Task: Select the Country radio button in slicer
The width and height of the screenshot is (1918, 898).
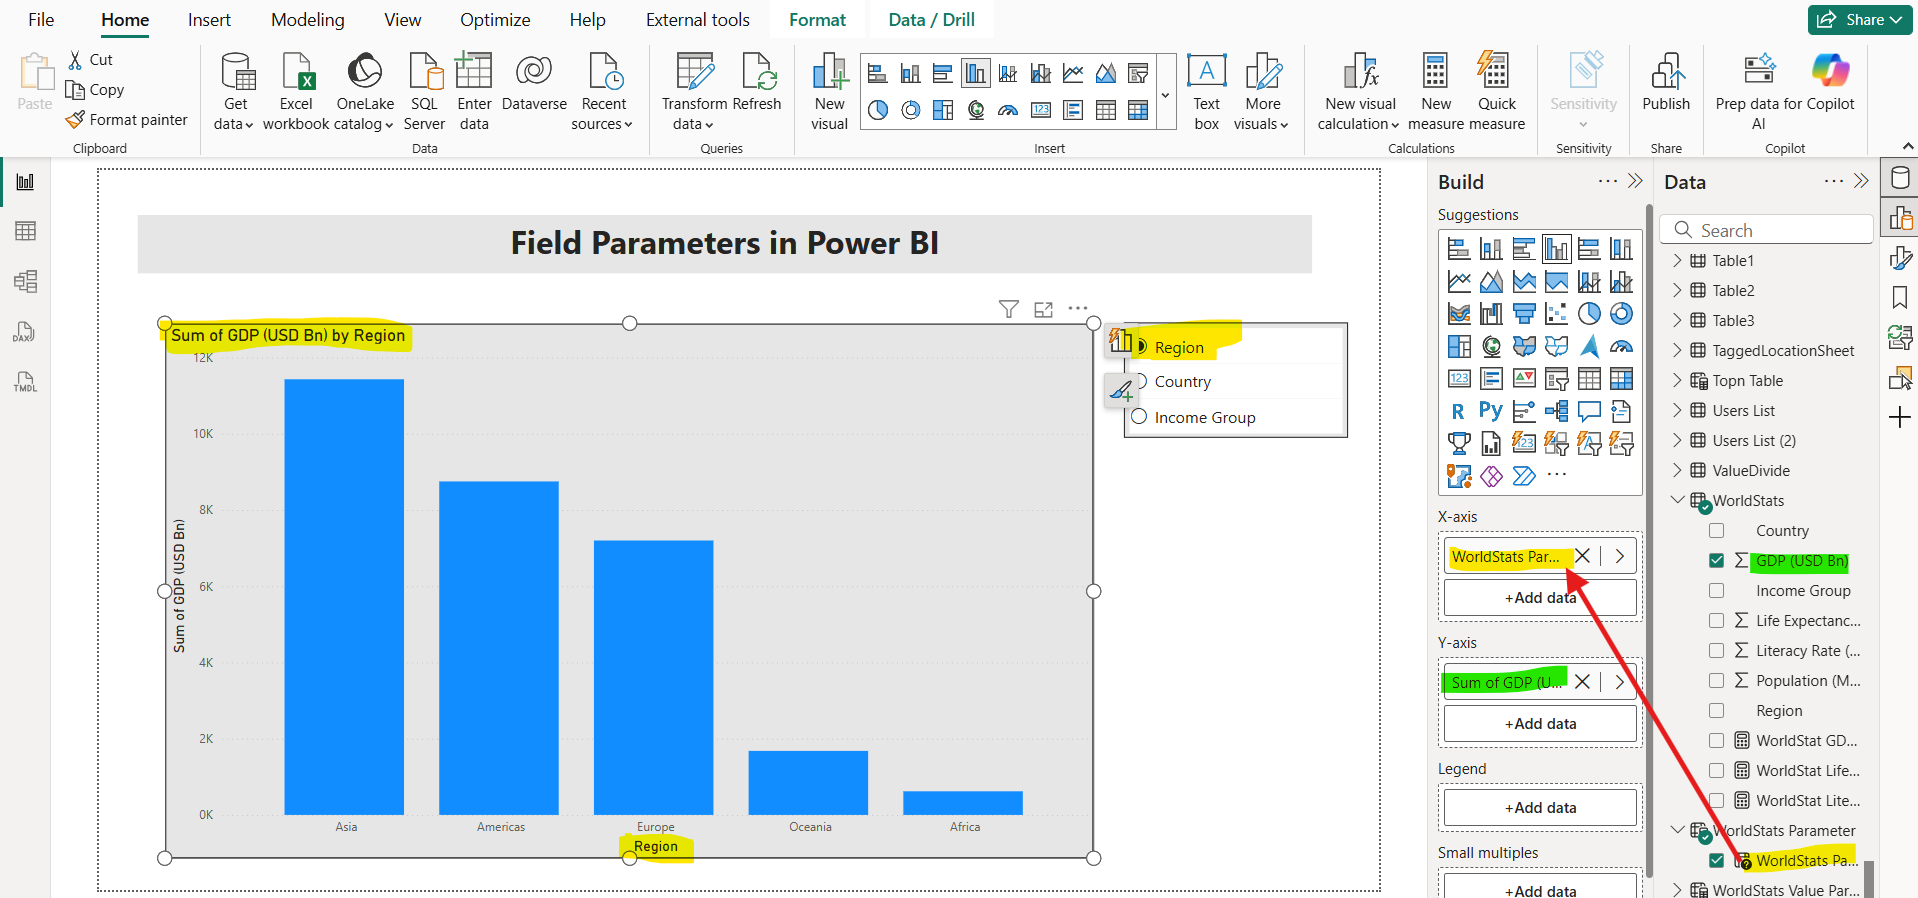Action: click(1139, 381)
